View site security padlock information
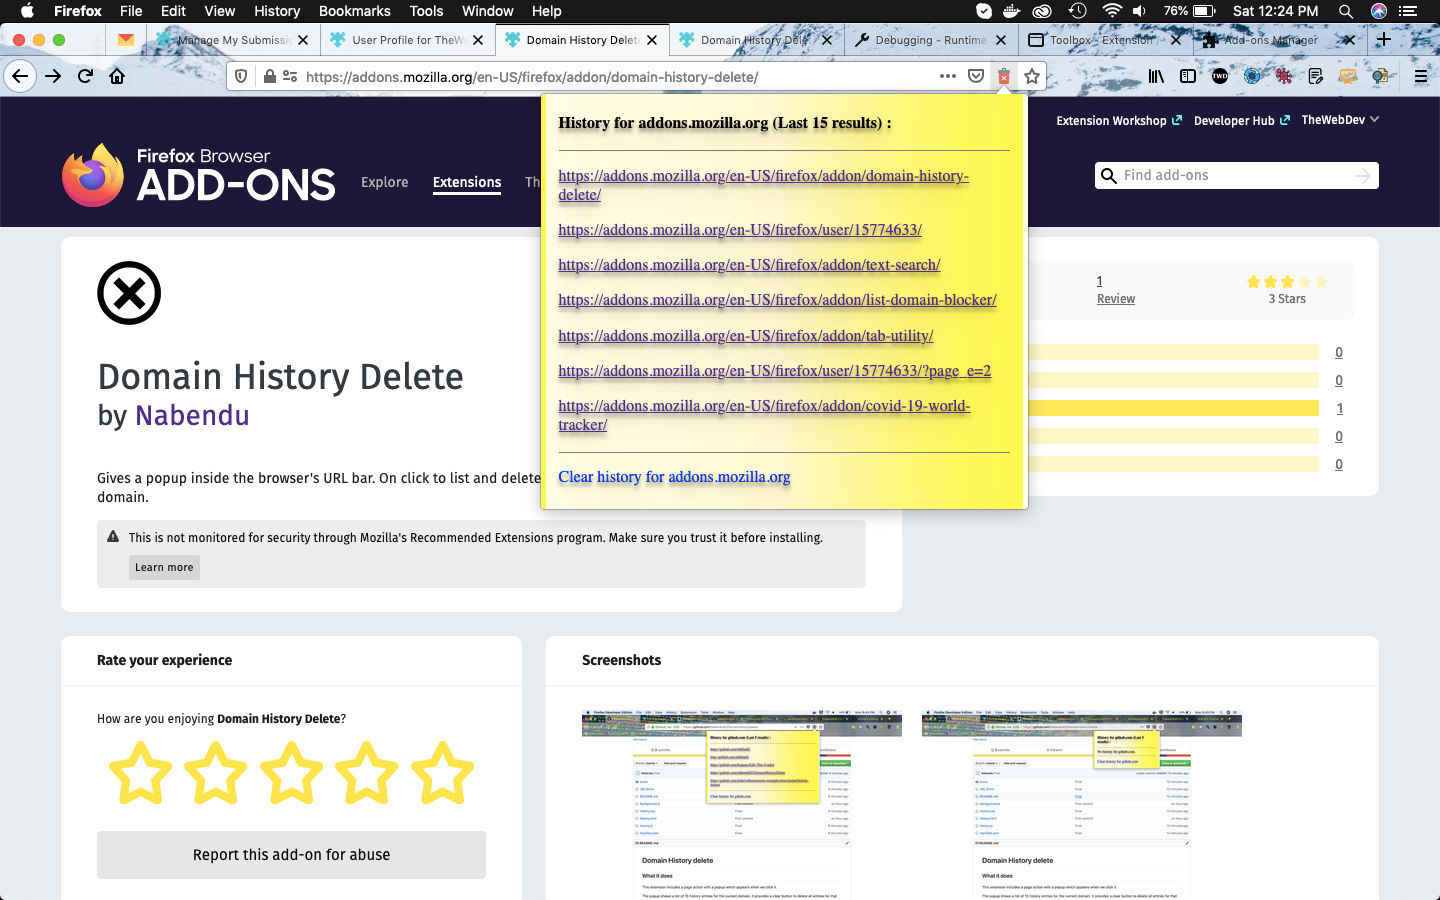 [x=269, y=76]
